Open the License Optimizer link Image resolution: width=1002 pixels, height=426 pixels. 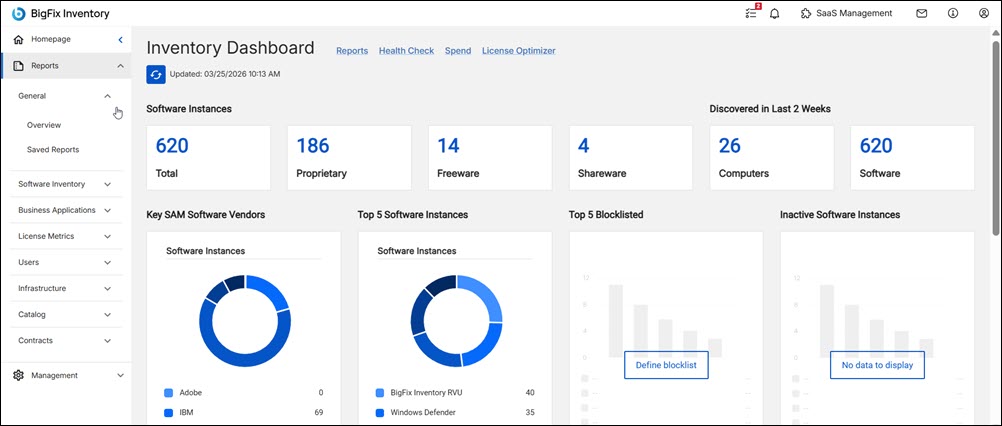tap(519, 50)
